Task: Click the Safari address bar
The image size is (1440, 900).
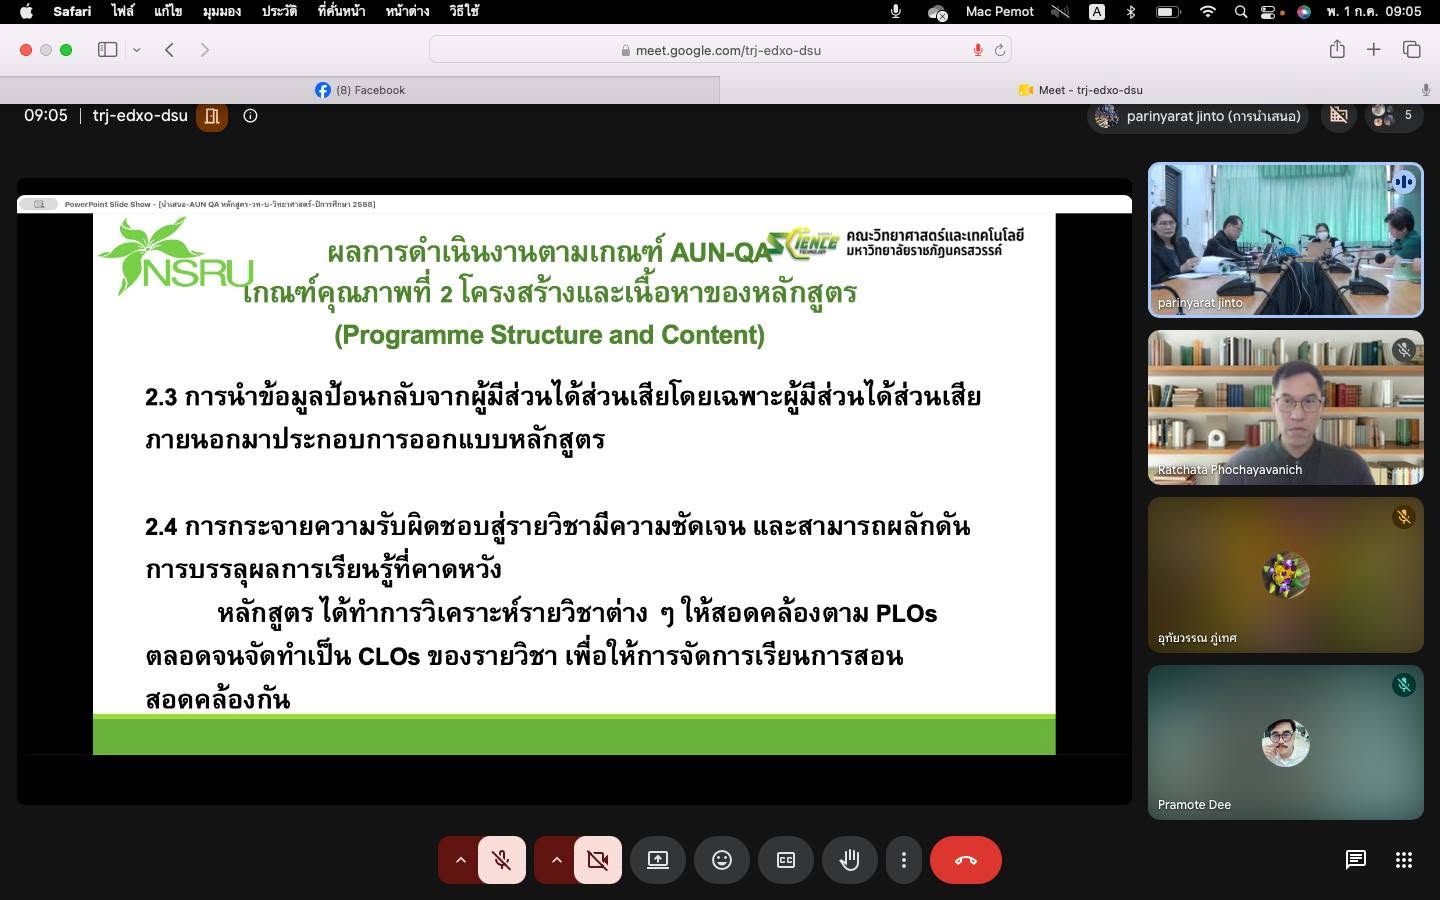Action: coord(720,50)
